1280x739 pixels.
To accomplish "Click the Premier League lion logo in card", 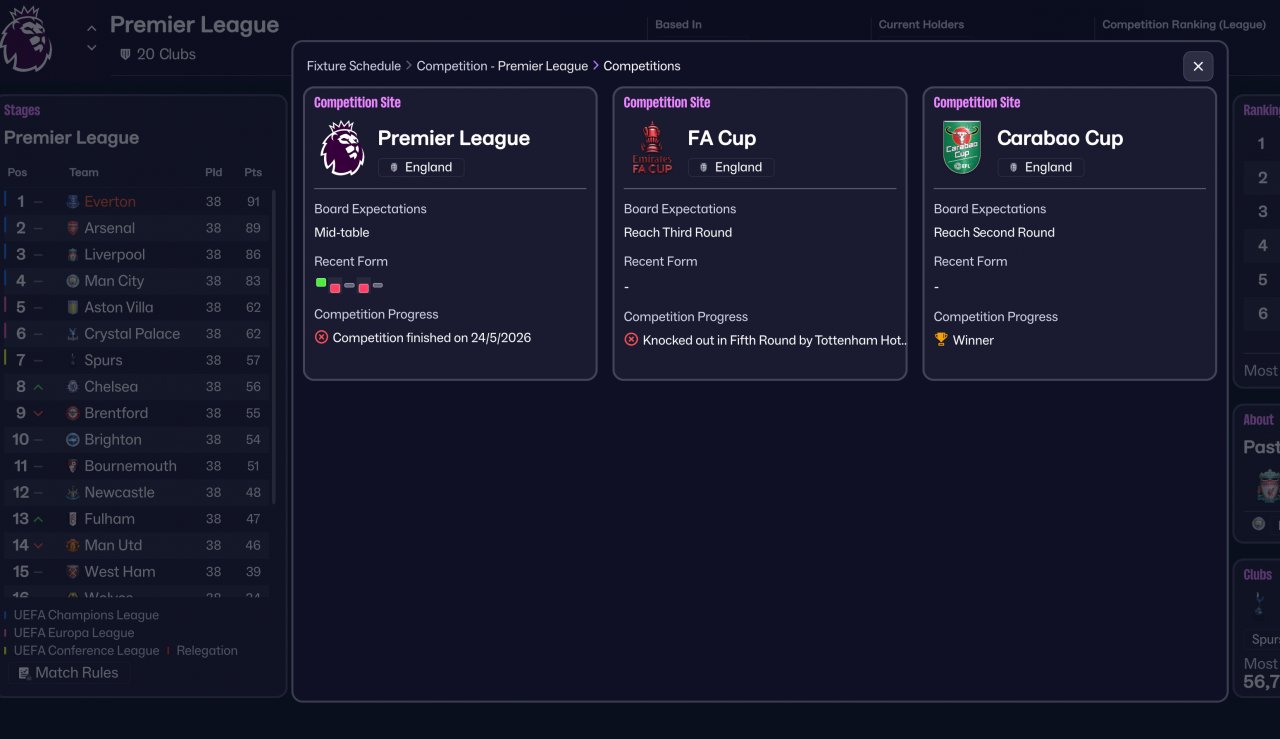I will (342, 149).
